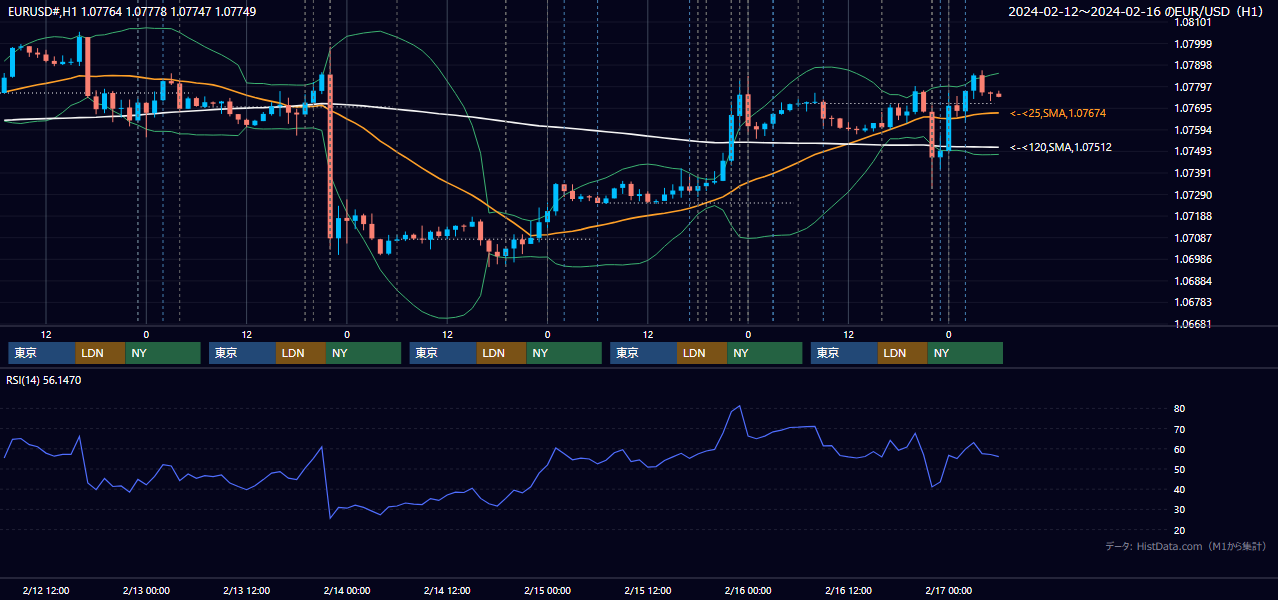1278x600 pixels.
Task: Select the 2/17 00:00 time axis label
Action: coord(949,590)
